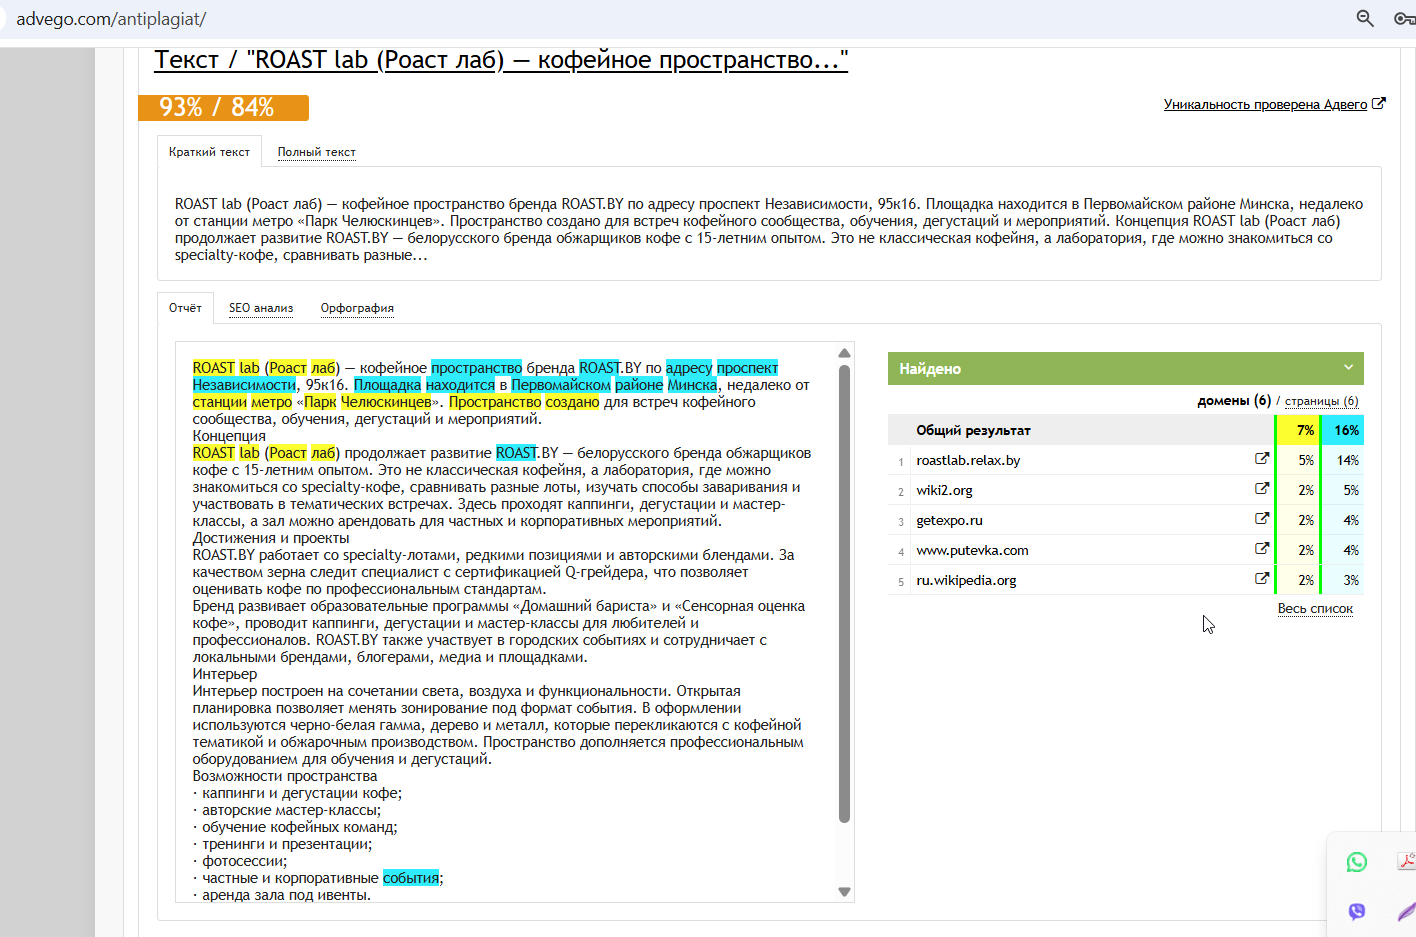This screenshot has height=937, width=1416.
Task: Open the Весь список link
Action: pos(1315,609)
